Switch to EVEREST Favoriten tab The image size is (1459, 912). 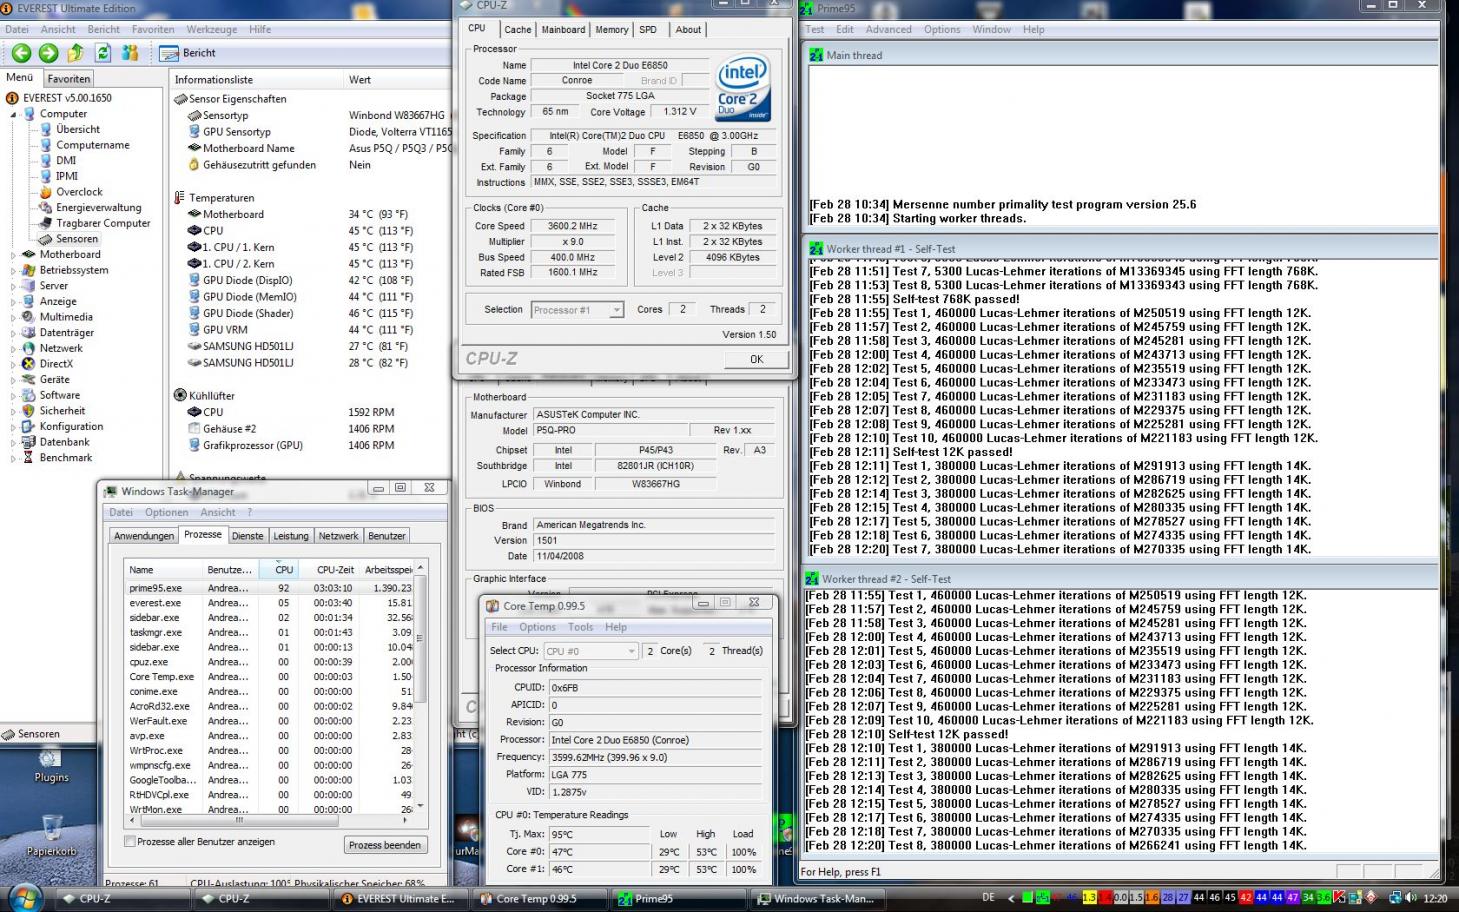pos(69,79)
